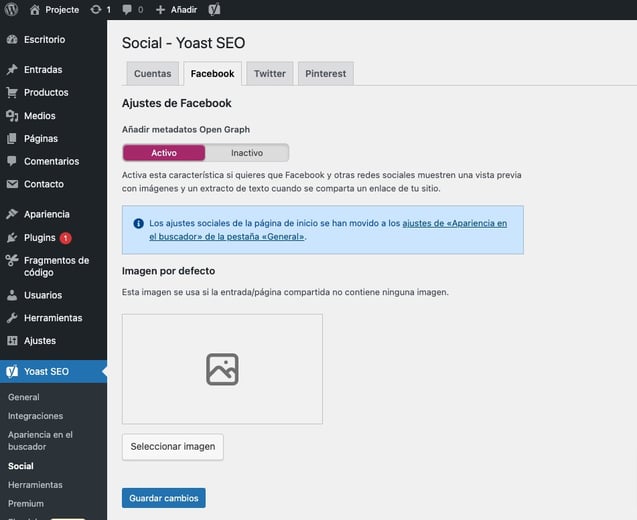Open Comentarios in the sidebar
The height and width of the screenshot is (520, 637).
point(53,161)
